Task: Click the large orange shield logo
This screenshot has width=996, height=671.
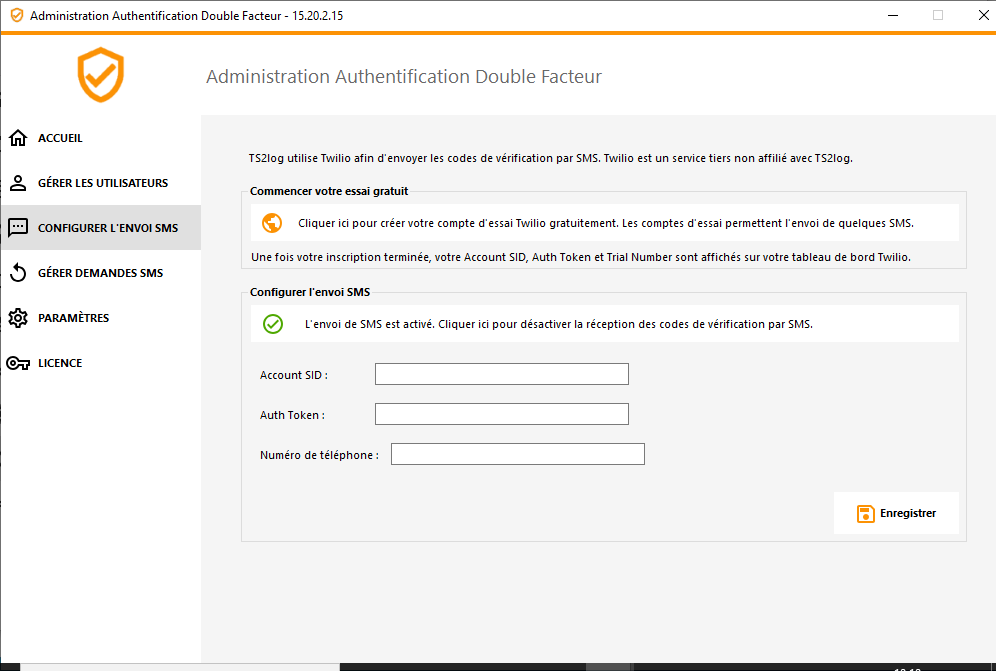Action: pyautogui.click(x=100, y=74)
